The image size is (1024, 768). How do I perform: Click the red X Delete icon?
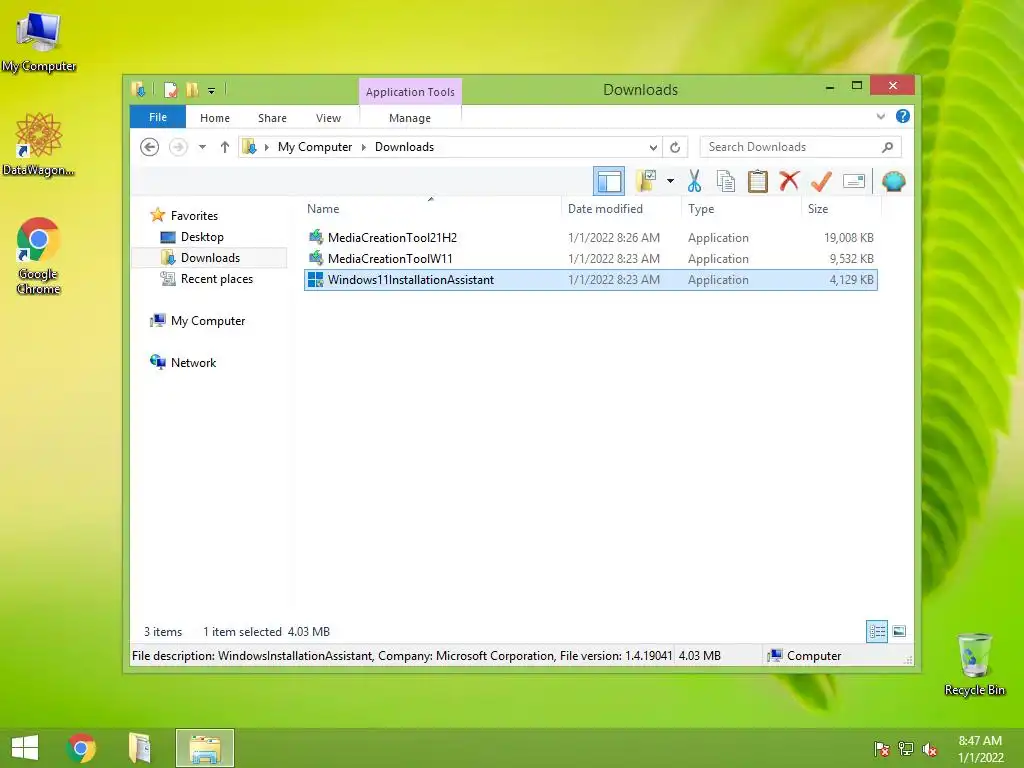tap(789, 180)
